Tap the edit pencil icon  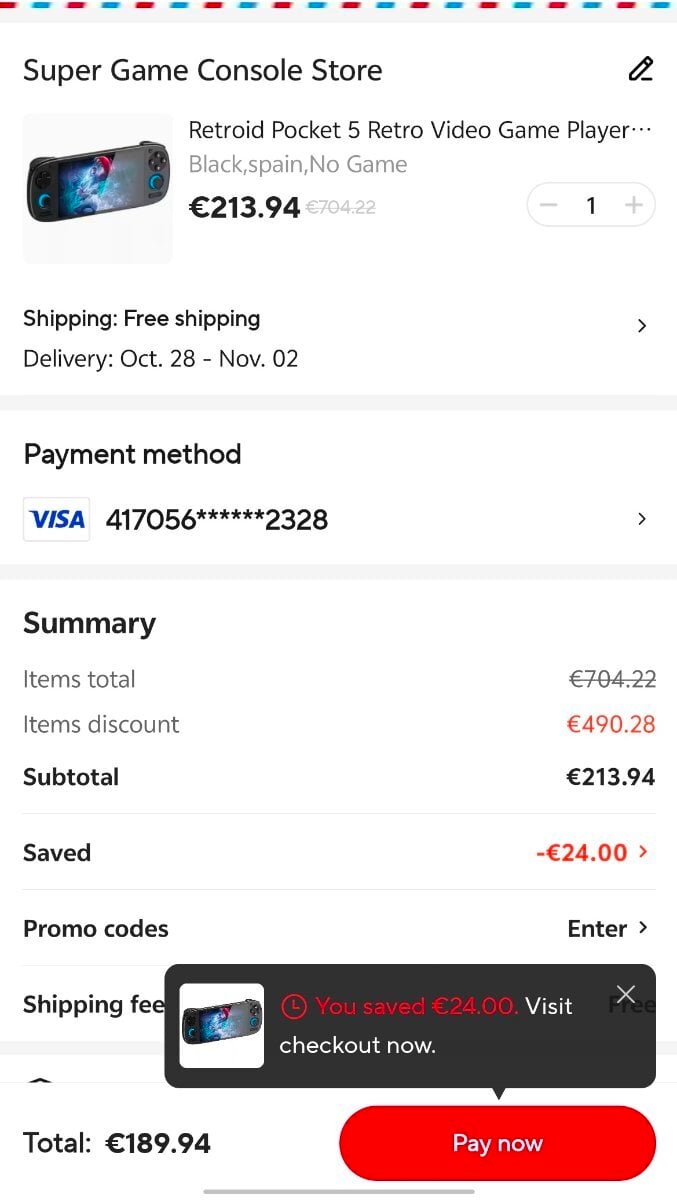pos(640,69)
